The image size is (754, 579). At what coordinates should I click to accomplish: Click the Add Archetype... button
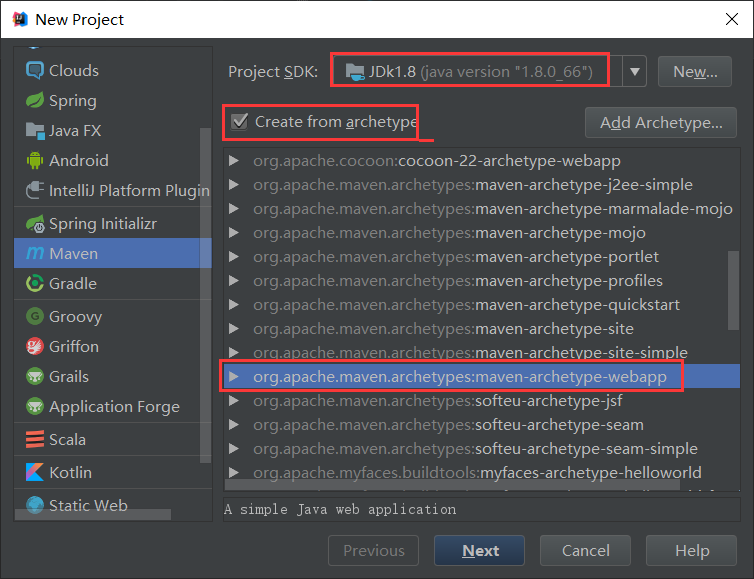pos(661,123)
